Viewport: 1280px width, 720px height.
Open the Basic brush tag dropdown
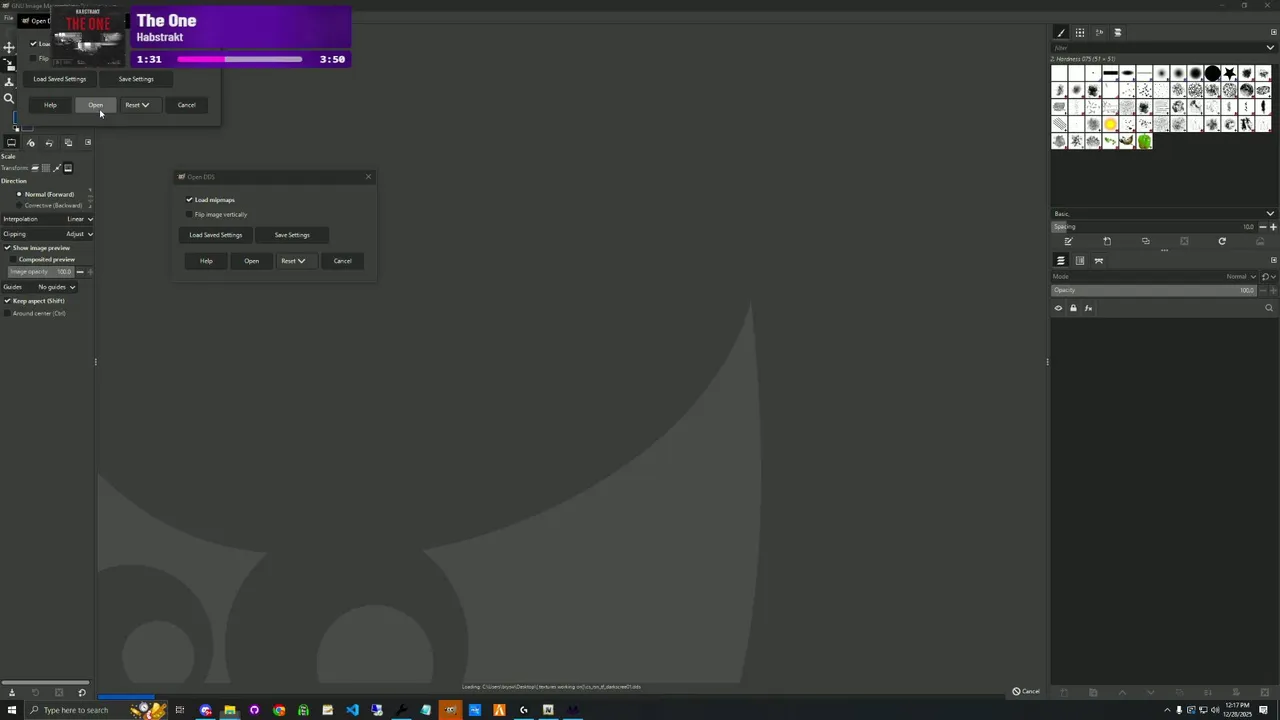pyautogui.click(x=1270, y=213)
